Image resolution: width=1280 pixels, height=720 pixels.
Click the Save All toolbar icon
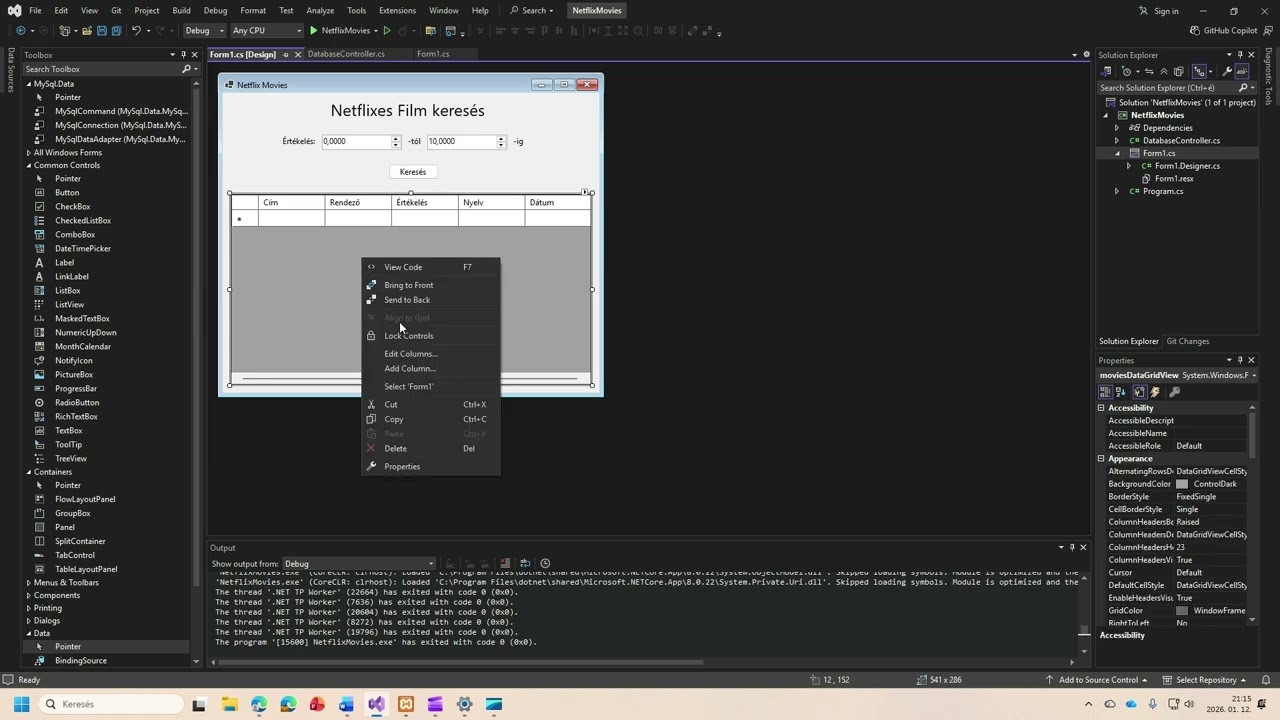[116, 31]
